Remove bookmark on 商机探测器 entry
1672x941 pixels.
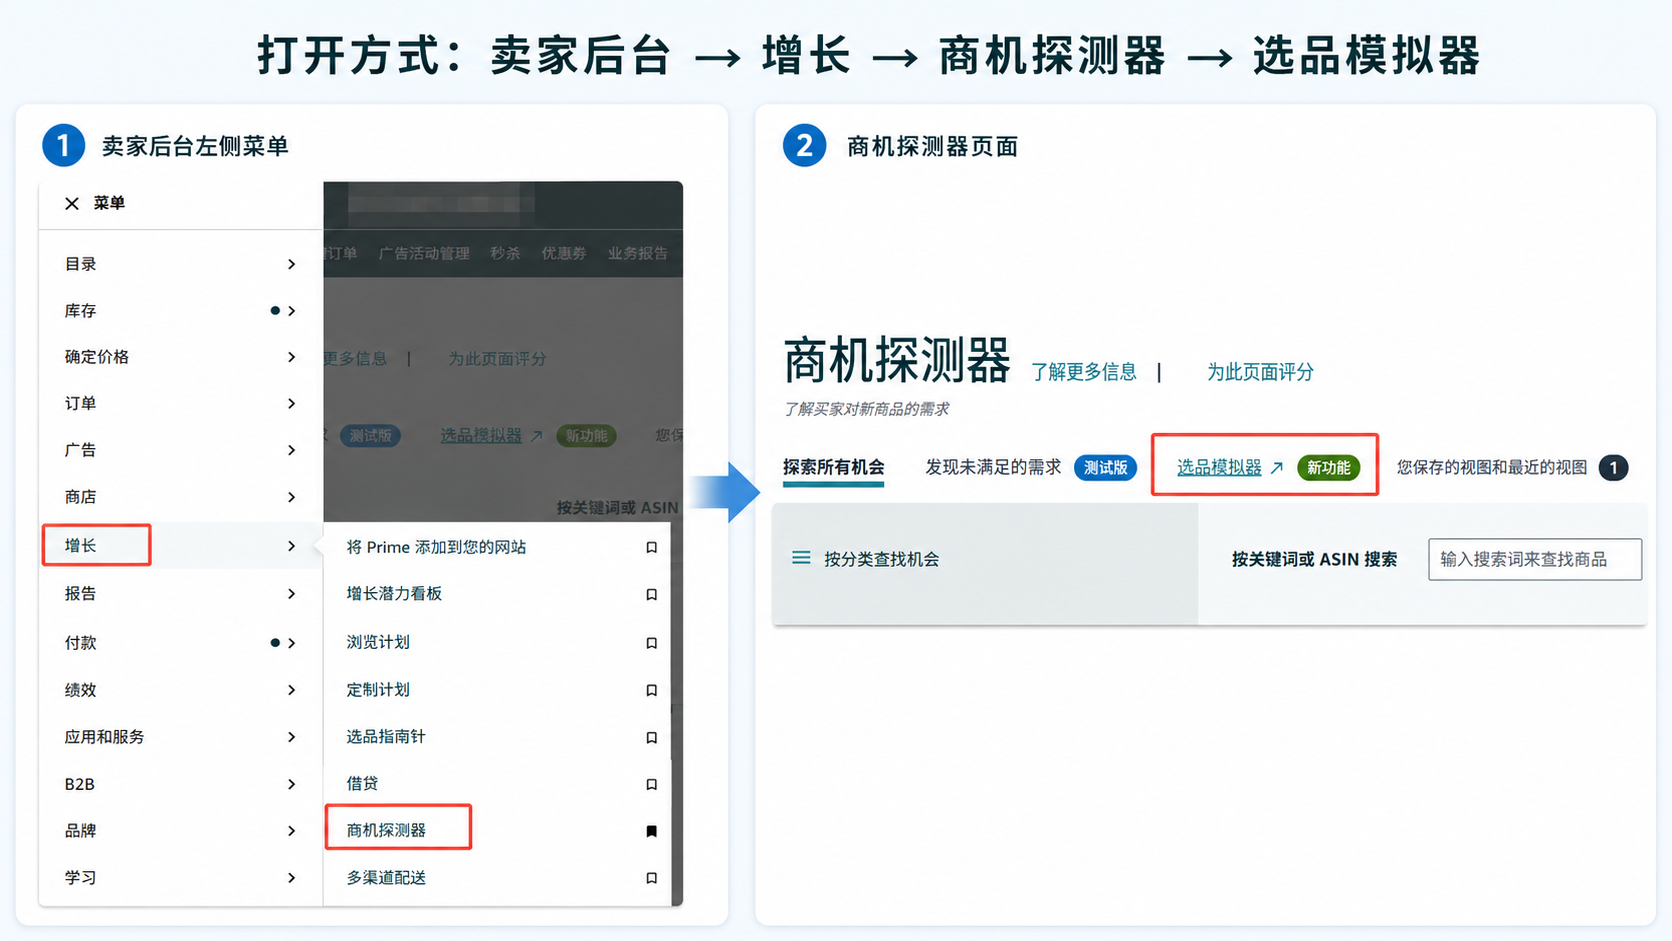(651, 831)
